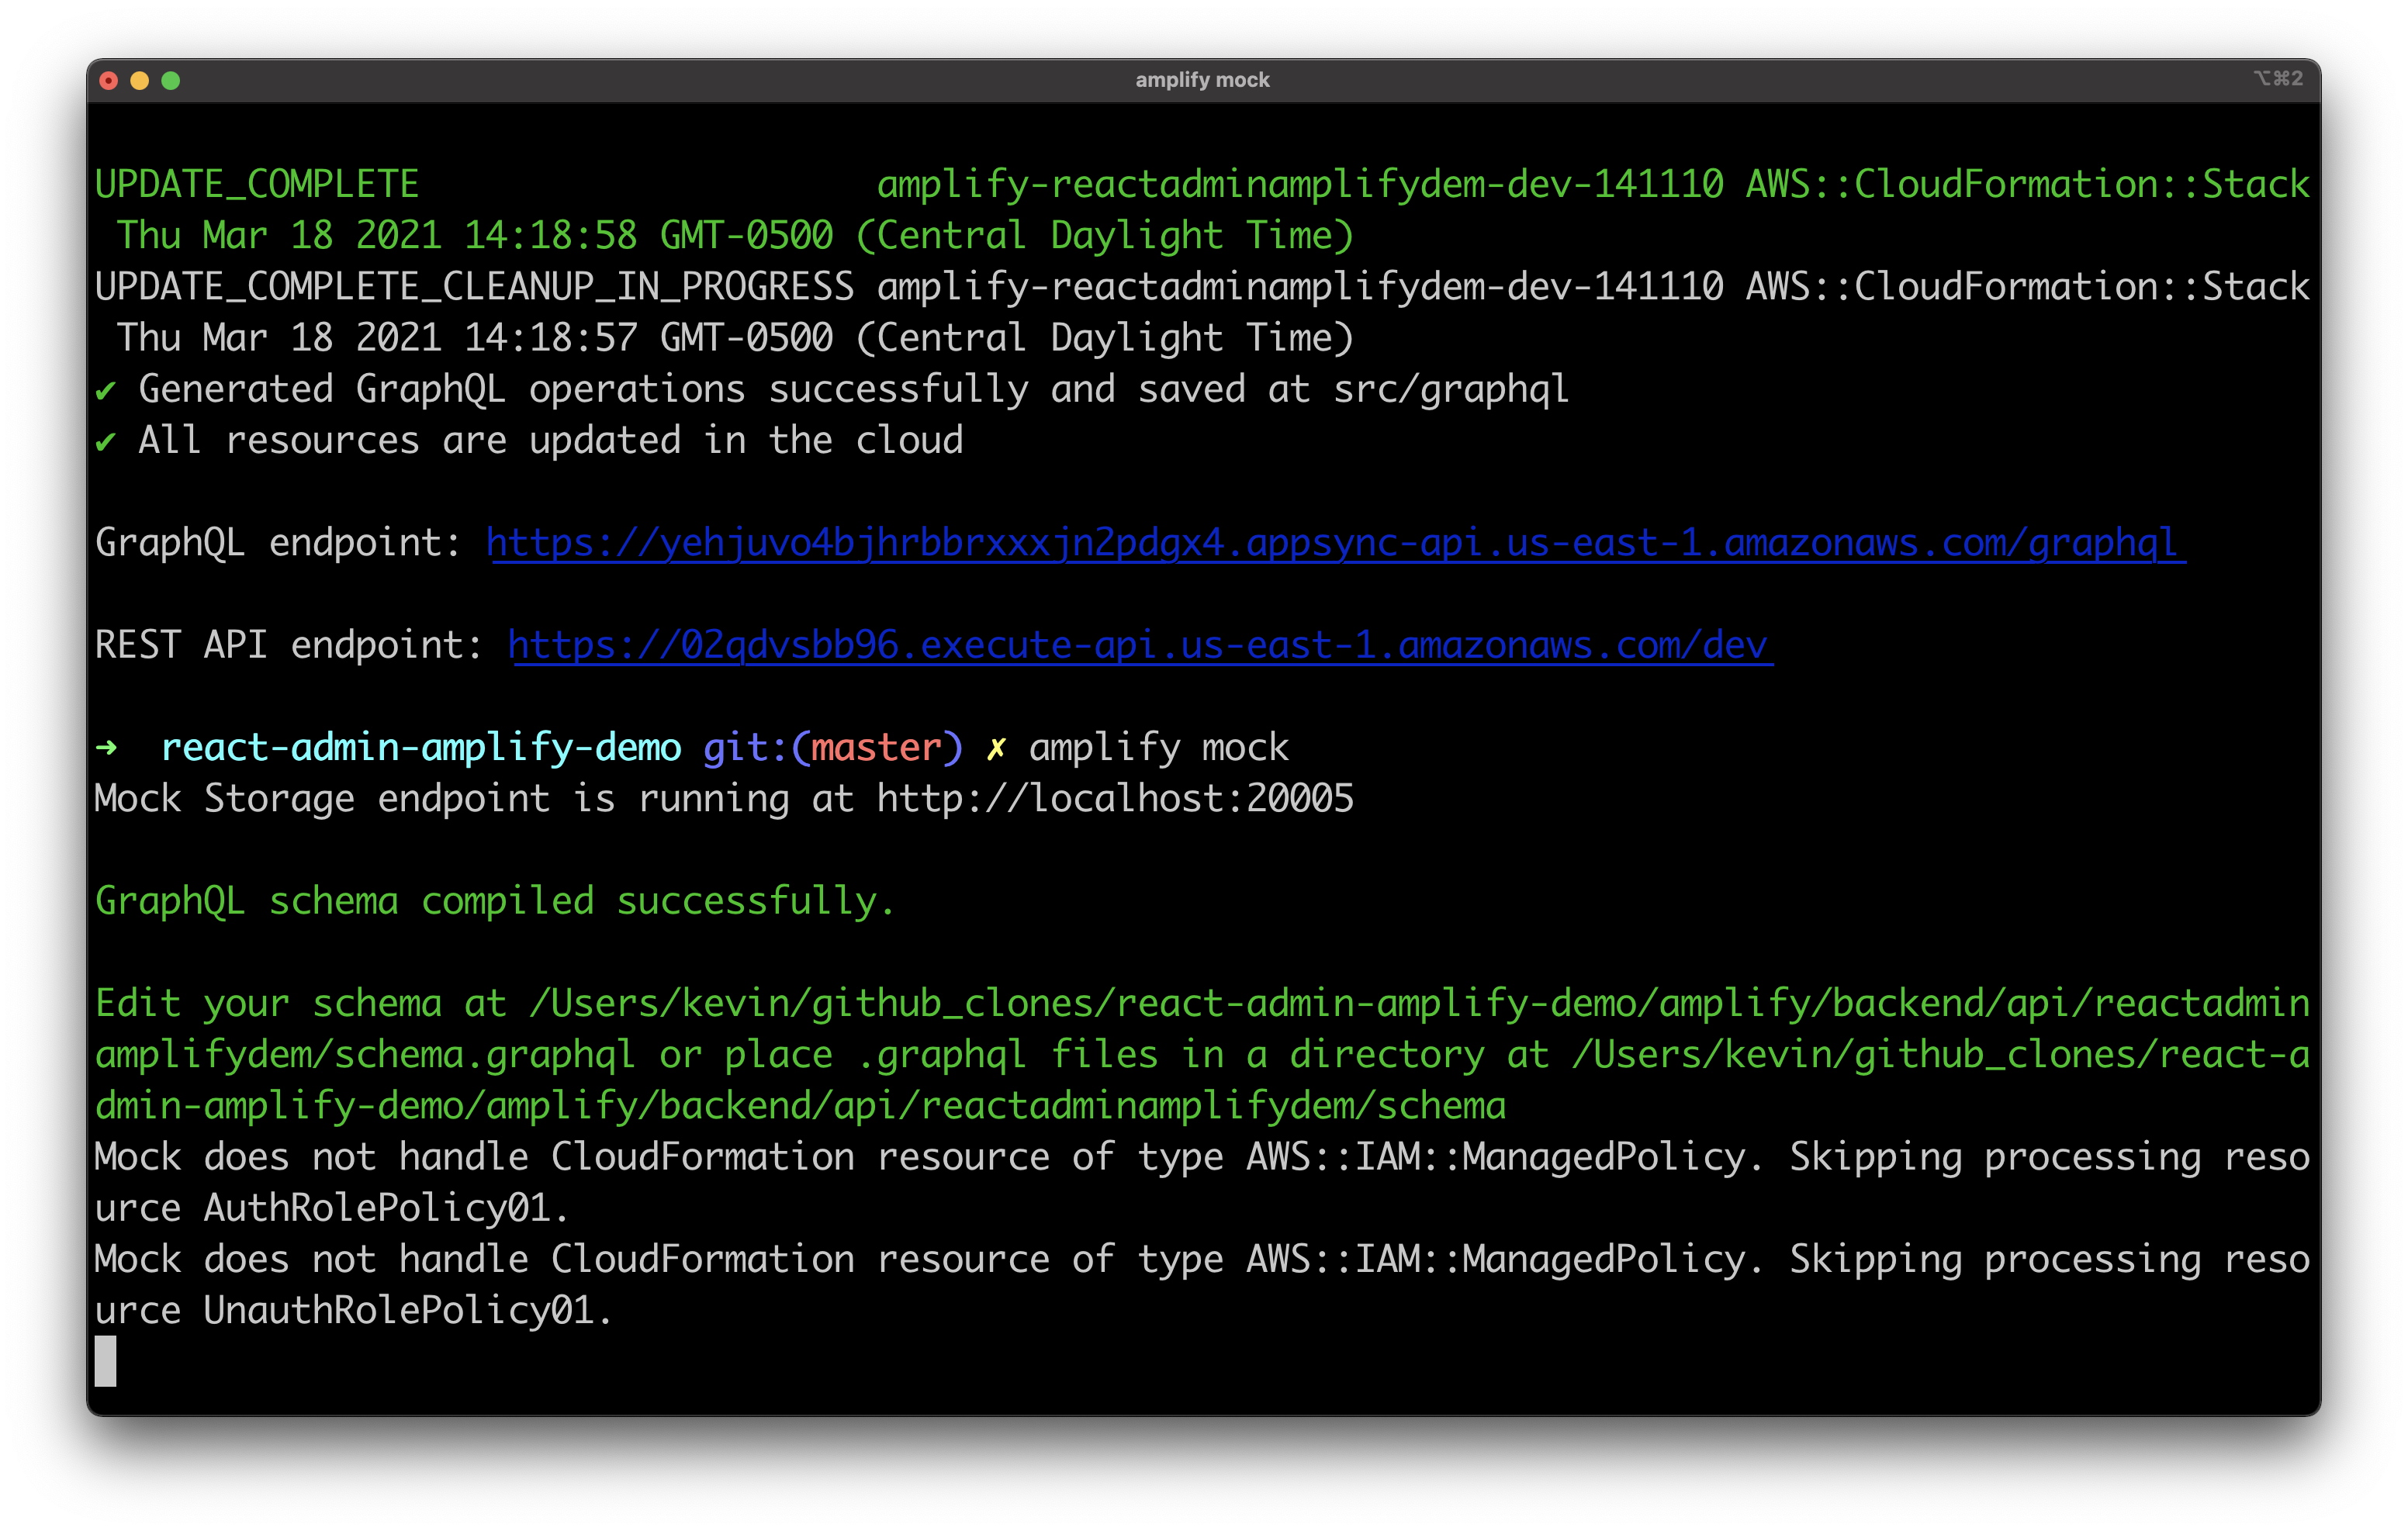Viewport: 2408px width, 1531px height.
Task: Click the green checkmark beside GraphQL operations message
Action: tap(108, 389)
